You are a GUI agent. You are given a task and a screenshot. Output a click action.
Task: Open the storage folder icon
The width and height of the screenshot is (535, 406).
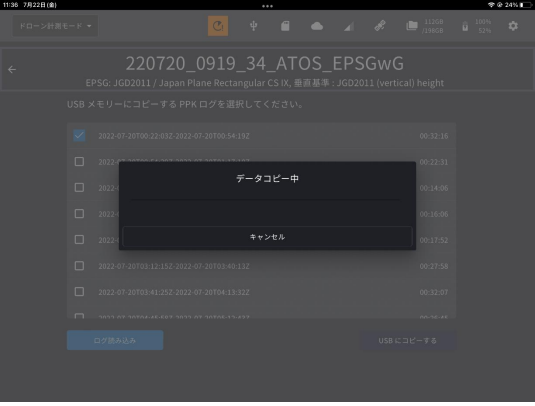pyautogui.click(x=412, y=26)
